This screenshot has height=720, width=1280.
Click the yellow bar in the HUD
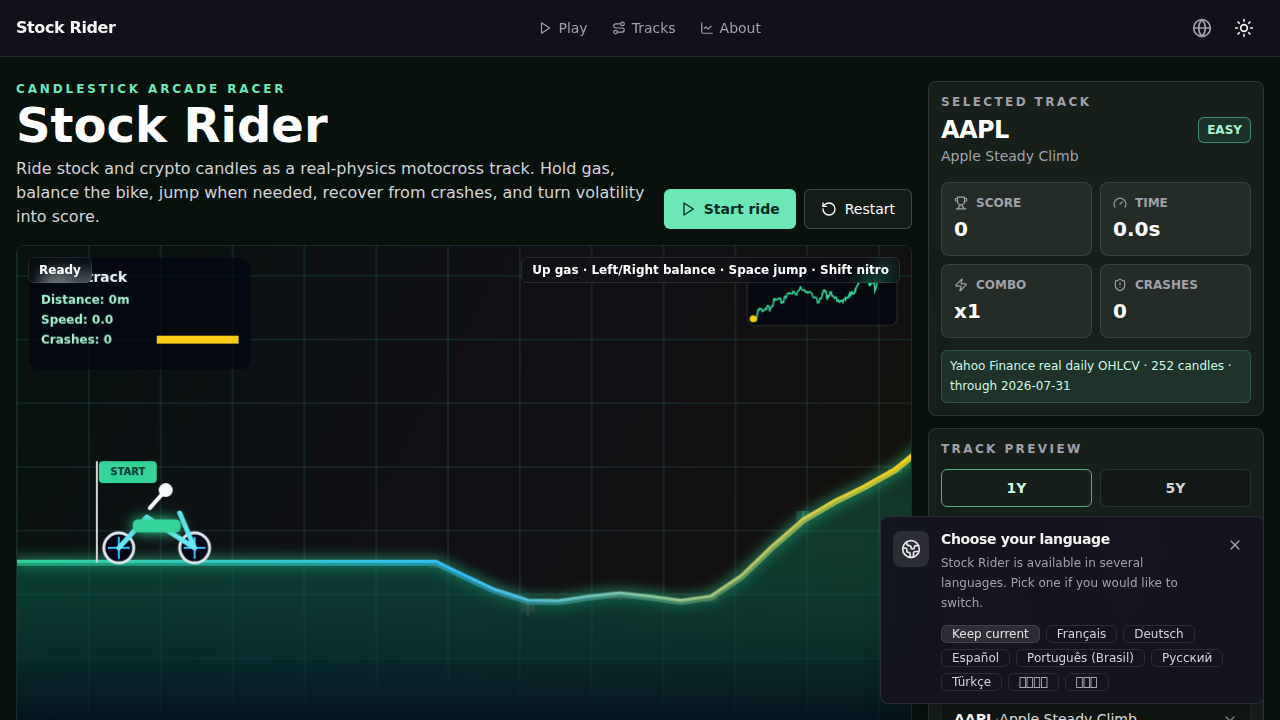coord(198,340)
